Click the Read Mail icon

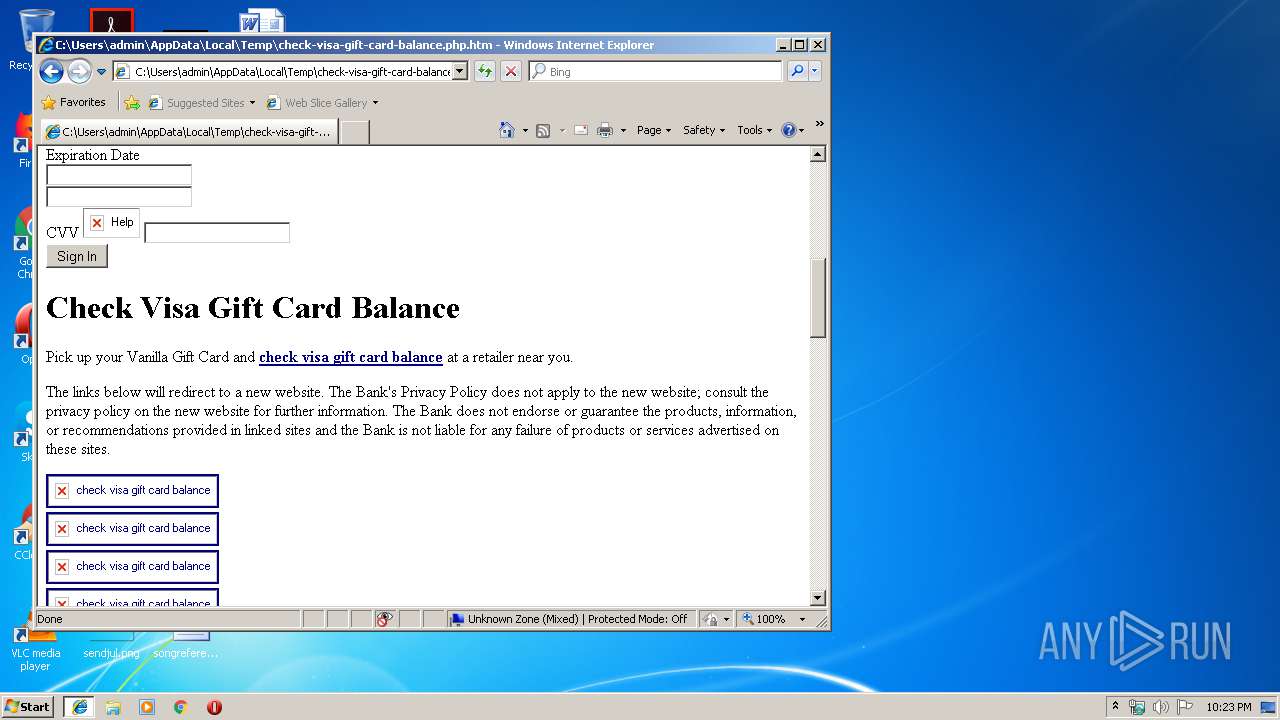pyautogui.click(x=580, y=130)
